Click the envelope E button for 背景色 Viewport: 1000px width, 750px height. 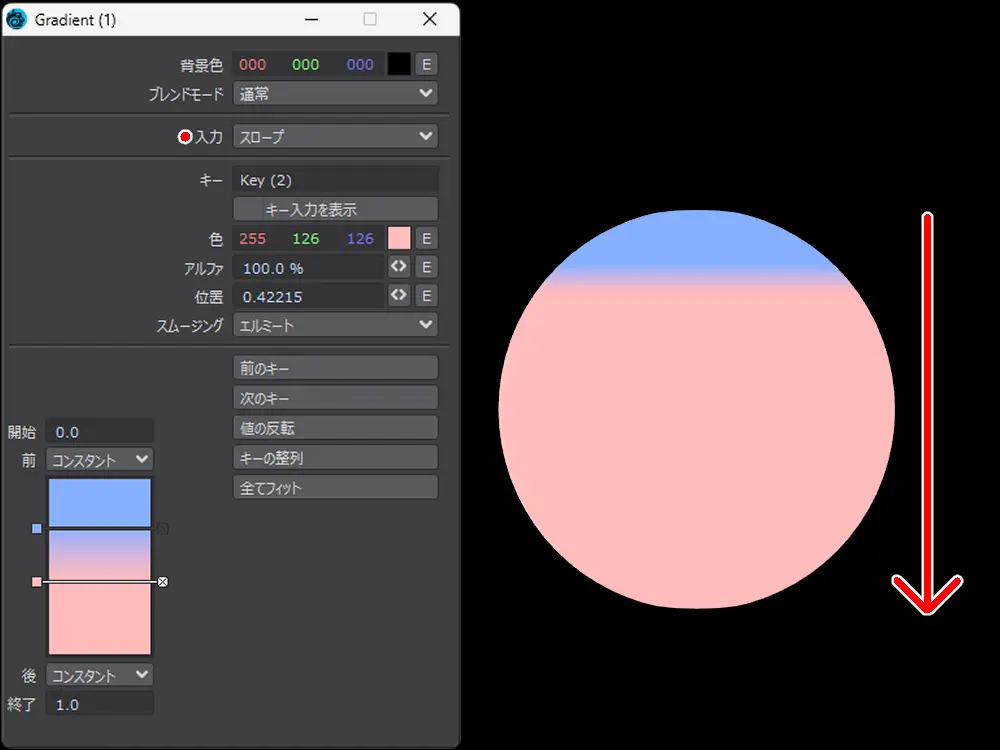click(426, 64)
